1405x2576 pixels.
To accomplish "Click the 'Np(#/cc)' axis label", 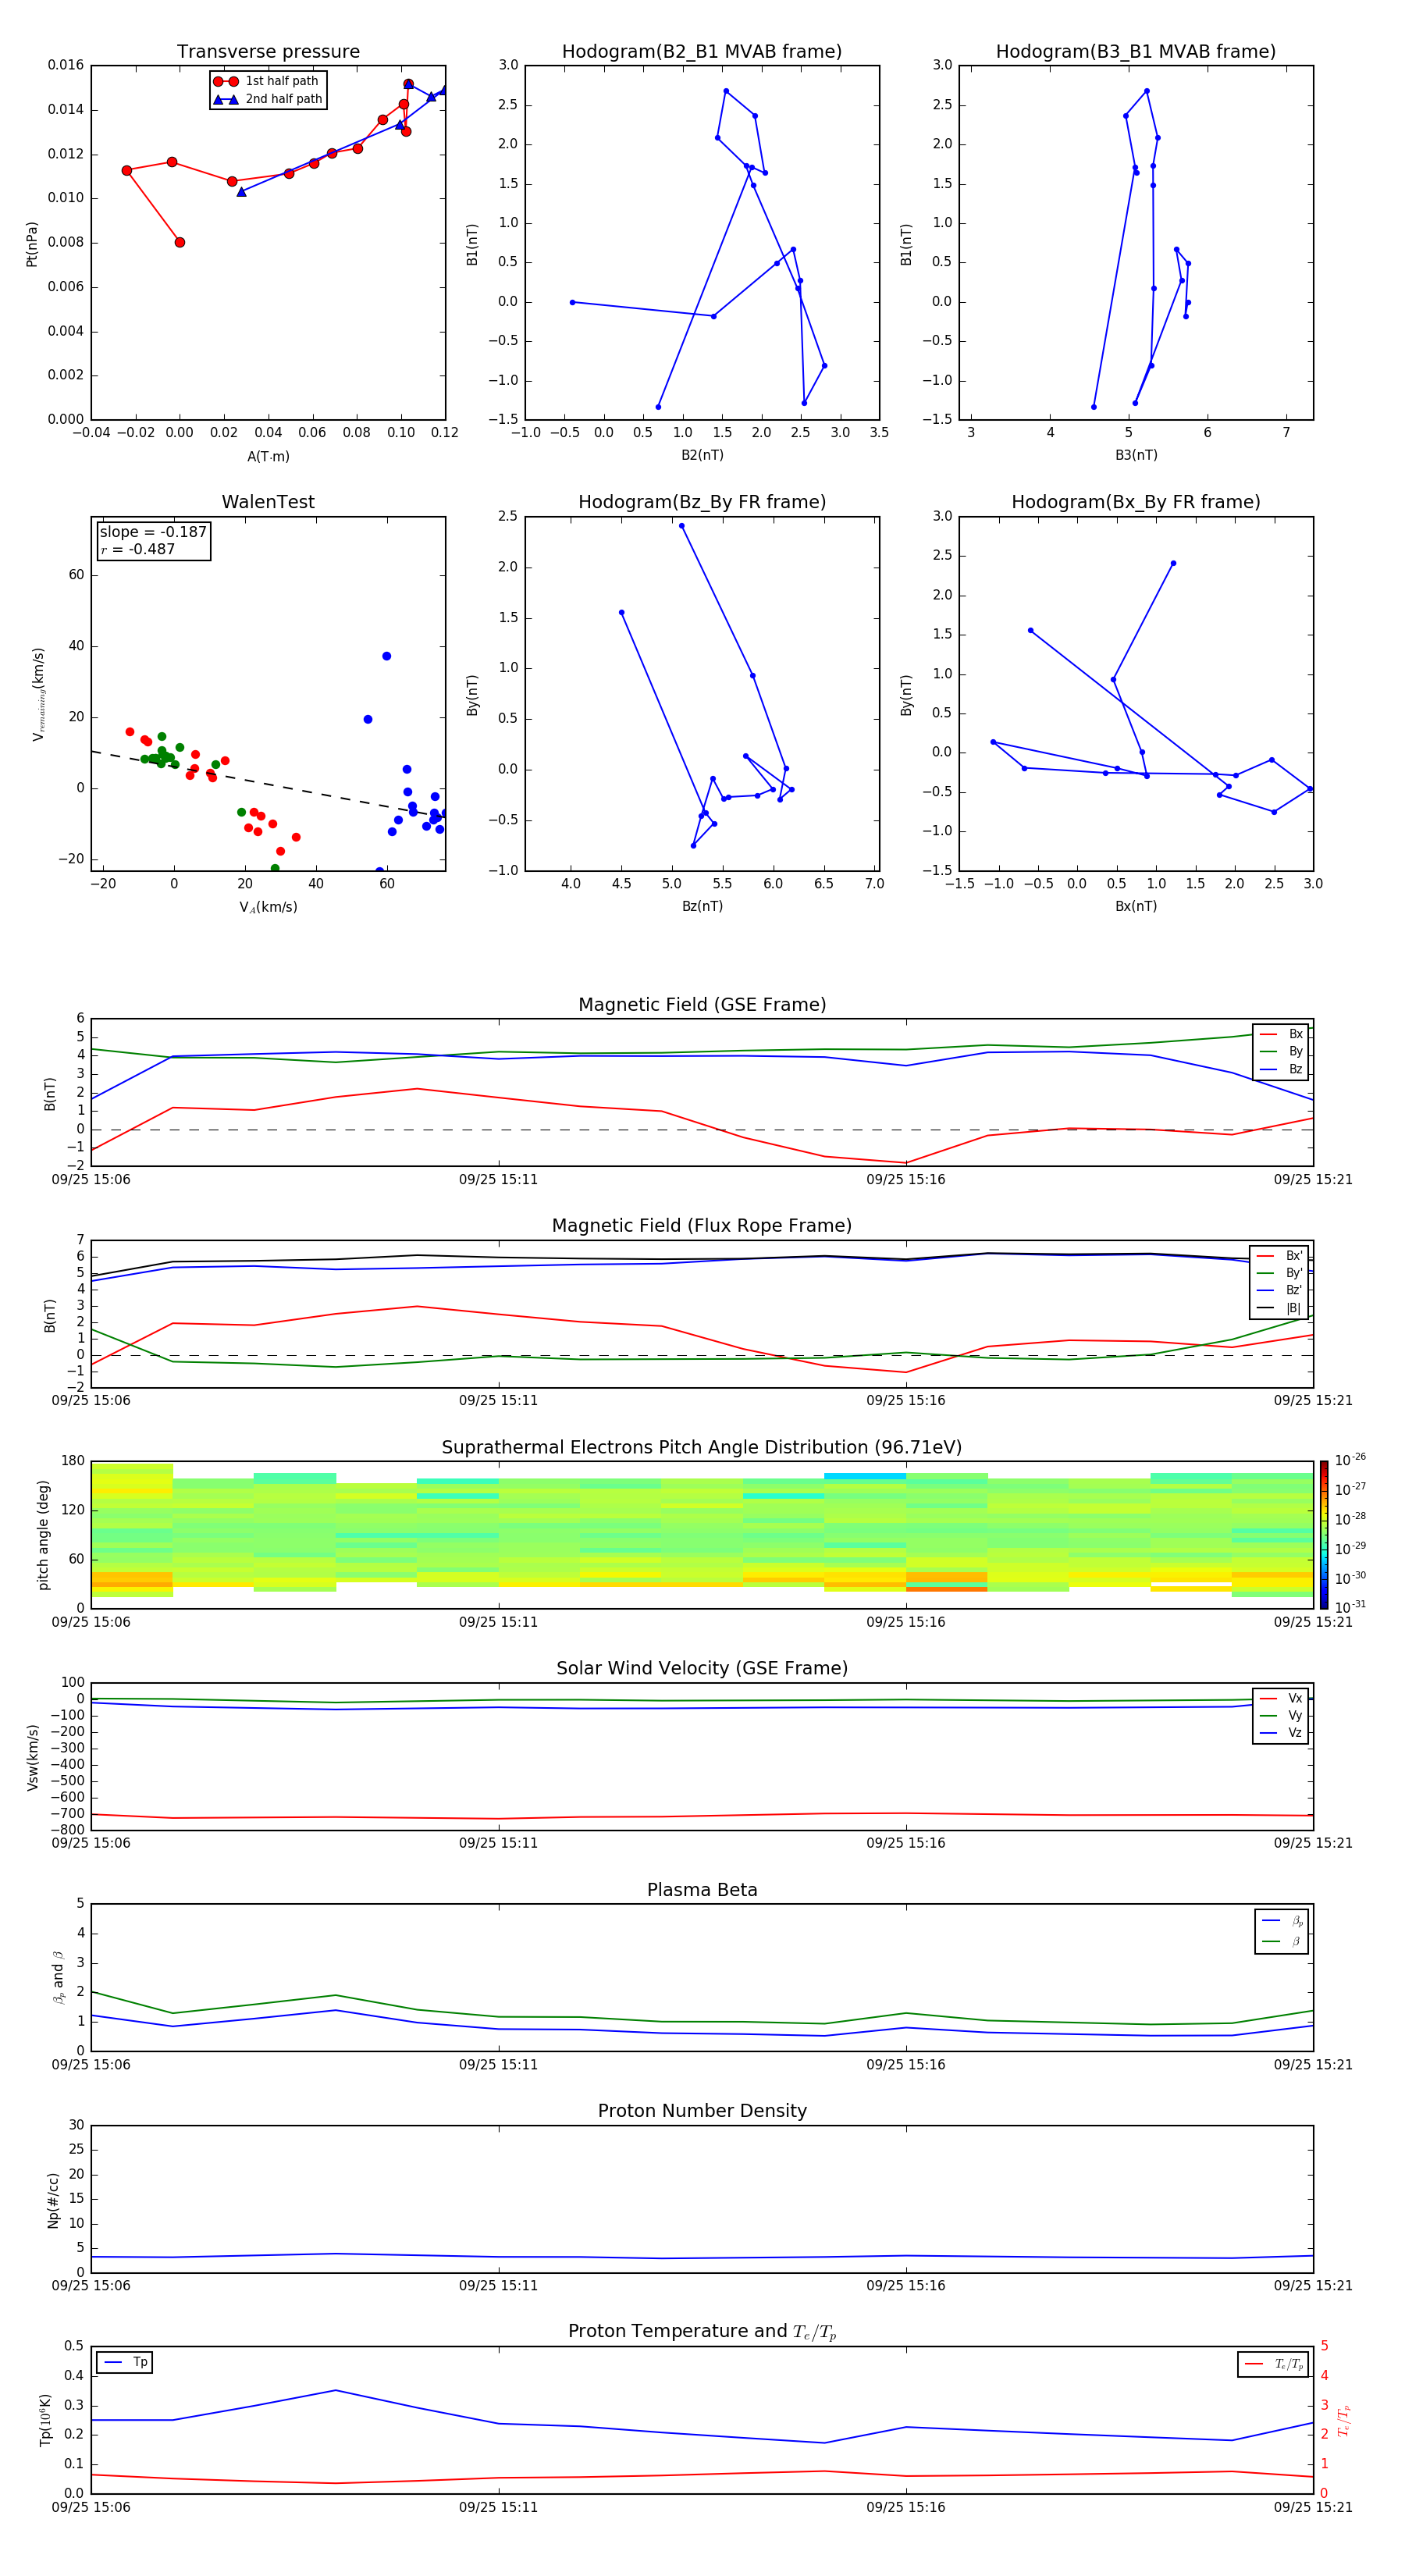I will (53, 2200).
